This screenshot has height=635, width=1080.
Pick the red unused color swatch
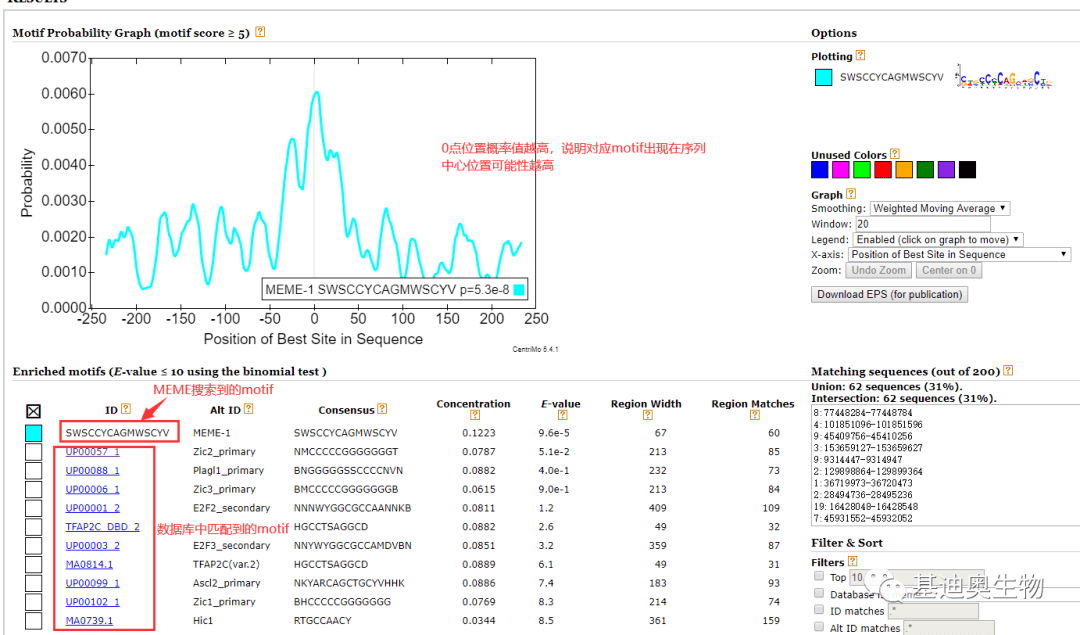click(x=883, y=169)
